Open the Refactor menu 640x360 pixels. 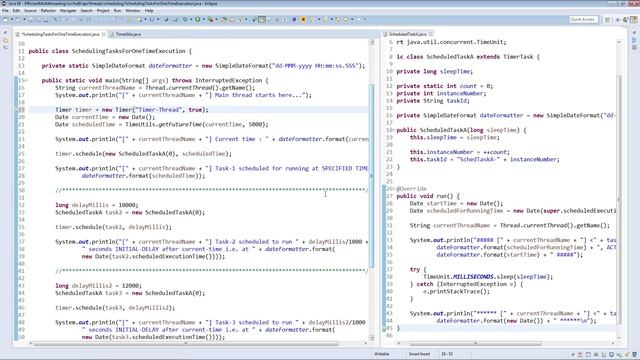click(x=48, y=11)
